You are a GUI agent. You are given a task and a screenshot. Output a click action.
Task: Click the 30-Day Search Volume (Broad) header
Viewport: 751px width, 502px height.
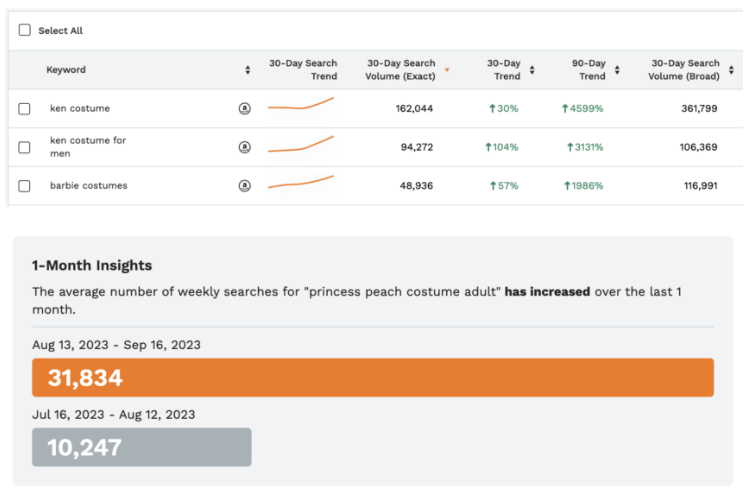coord(684,70)
